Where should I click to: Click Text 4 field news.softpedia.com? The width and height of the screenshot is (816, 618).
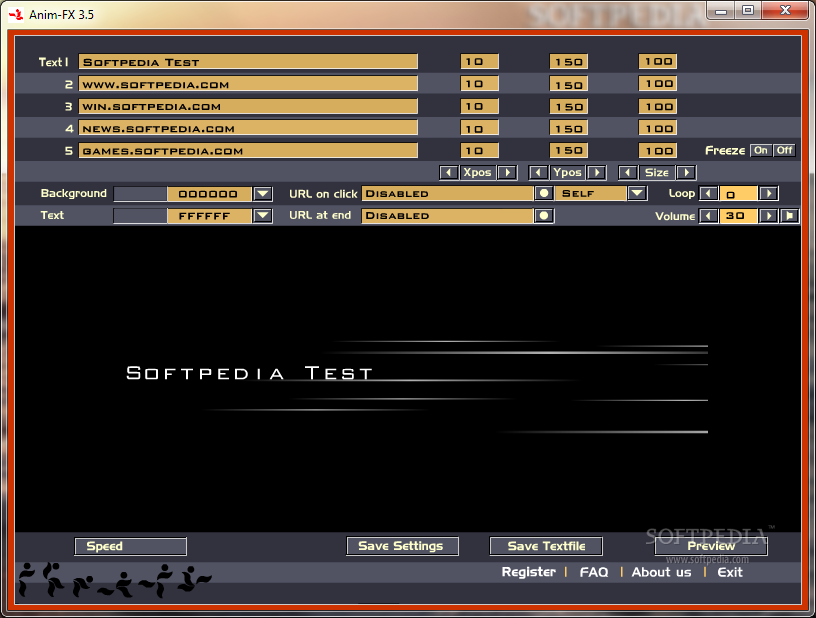248,128
